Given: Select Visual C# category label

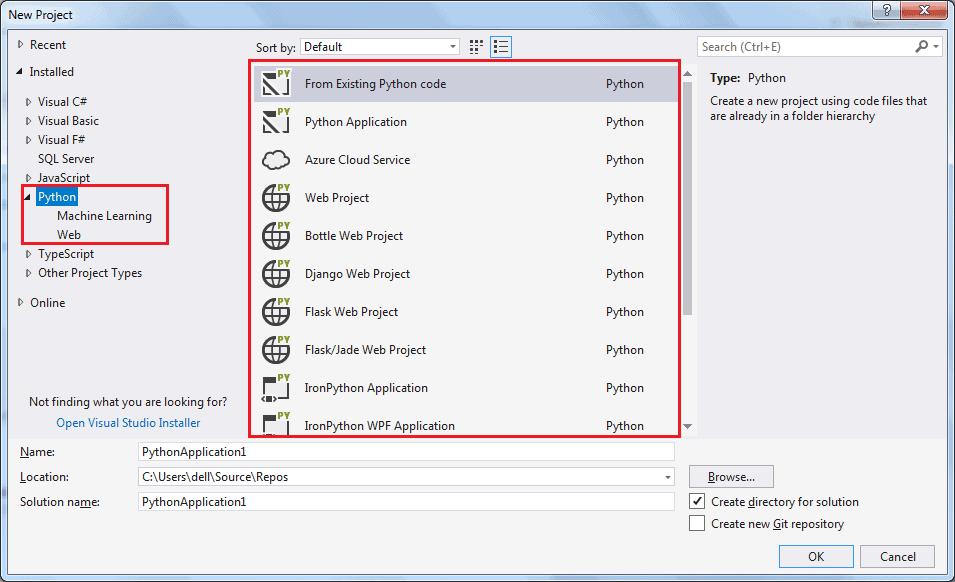Looking at the screenshot, I should coord(62,102).
